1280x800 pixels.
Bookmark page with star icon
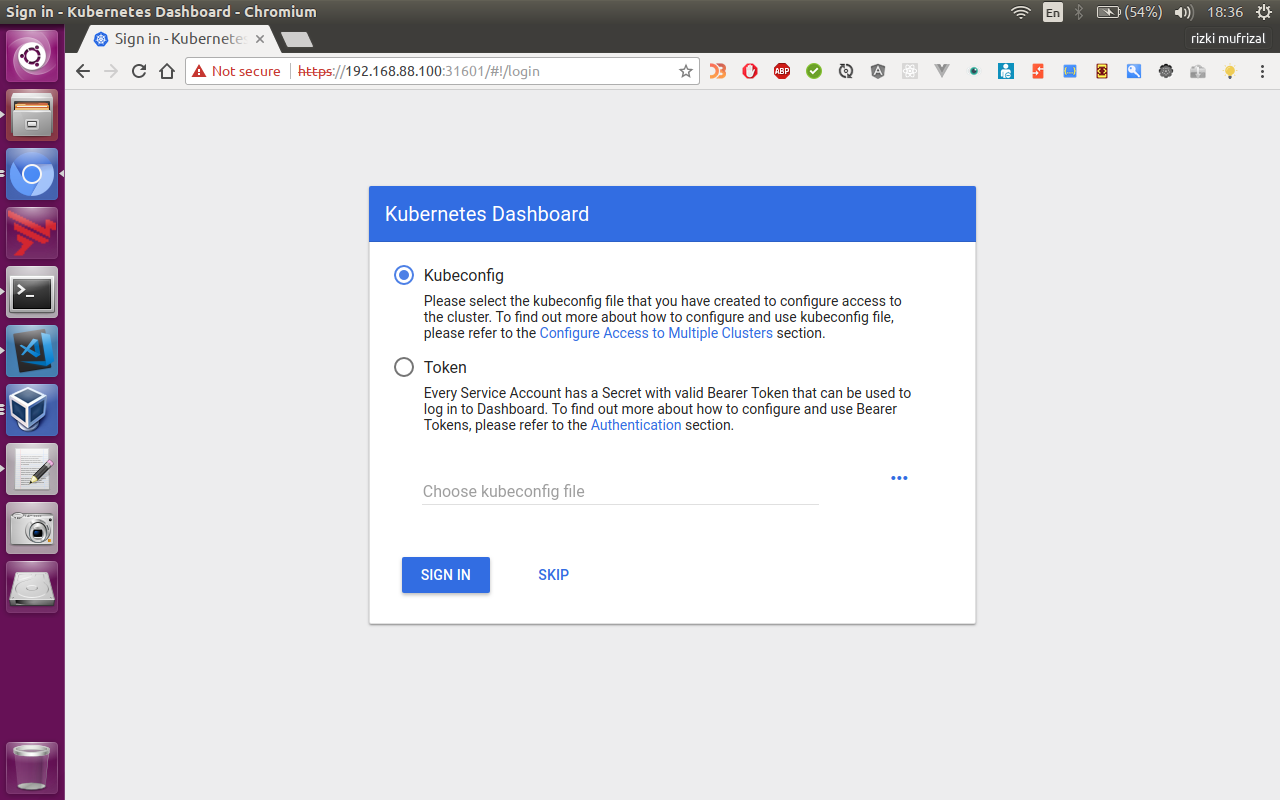pos(686,71)
